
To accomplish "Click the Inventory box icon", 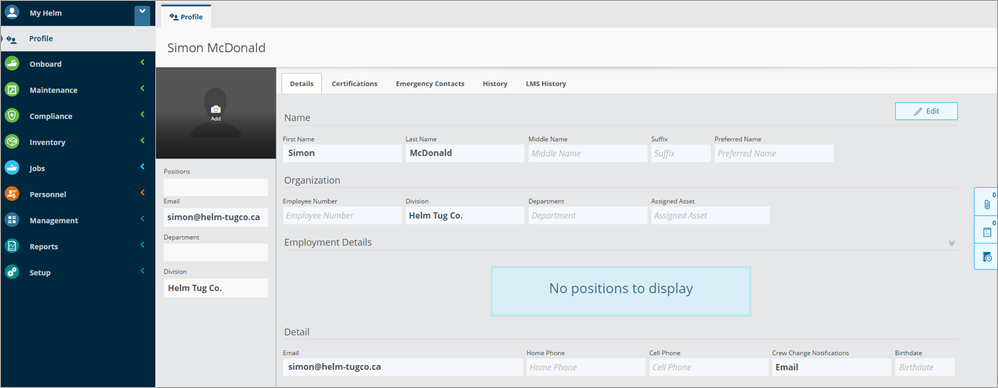I will [12, 142].
